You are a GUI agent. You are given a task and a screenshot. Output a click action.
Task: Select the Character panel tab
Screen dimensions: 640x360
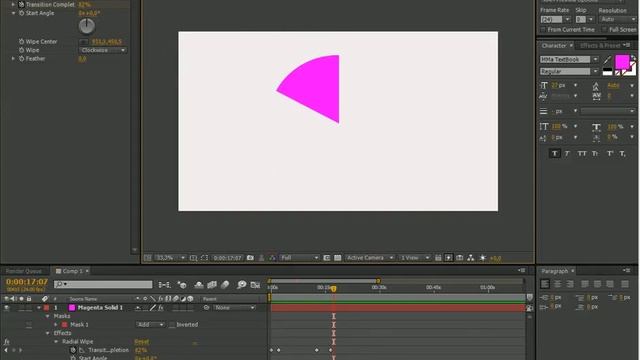click(x=554, y=46)
